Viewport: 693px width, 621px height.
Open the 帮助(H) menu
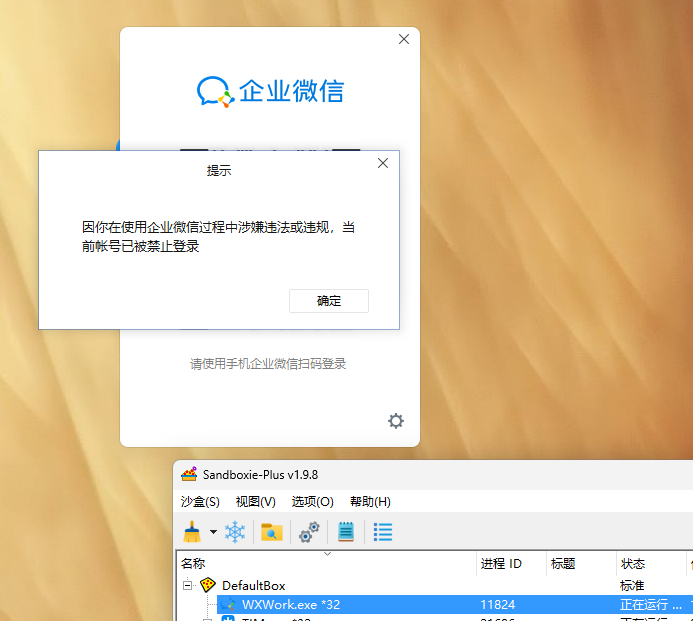pyautogui.click(x=370, y=502)
